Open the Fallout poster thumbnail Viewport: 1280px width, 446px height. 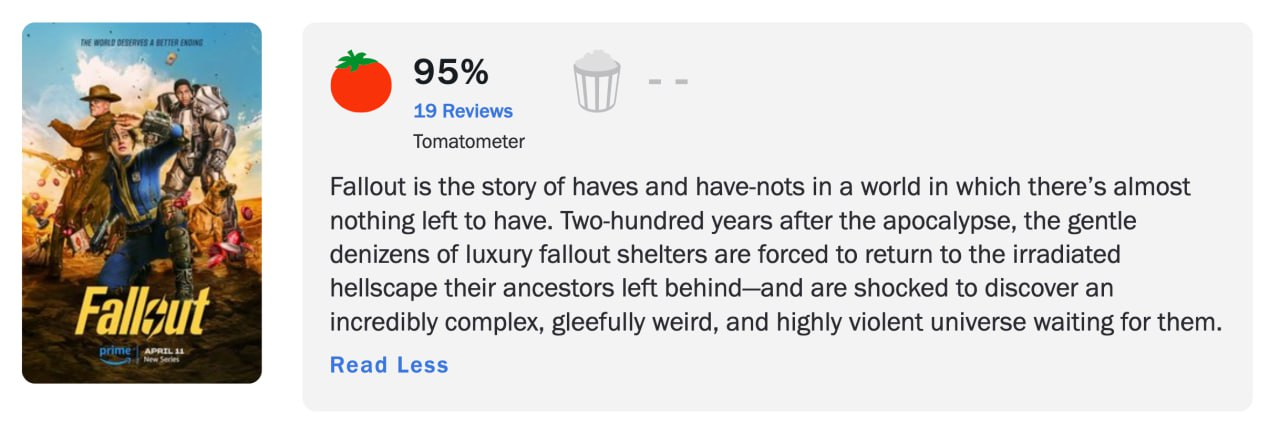coord(142,203)
